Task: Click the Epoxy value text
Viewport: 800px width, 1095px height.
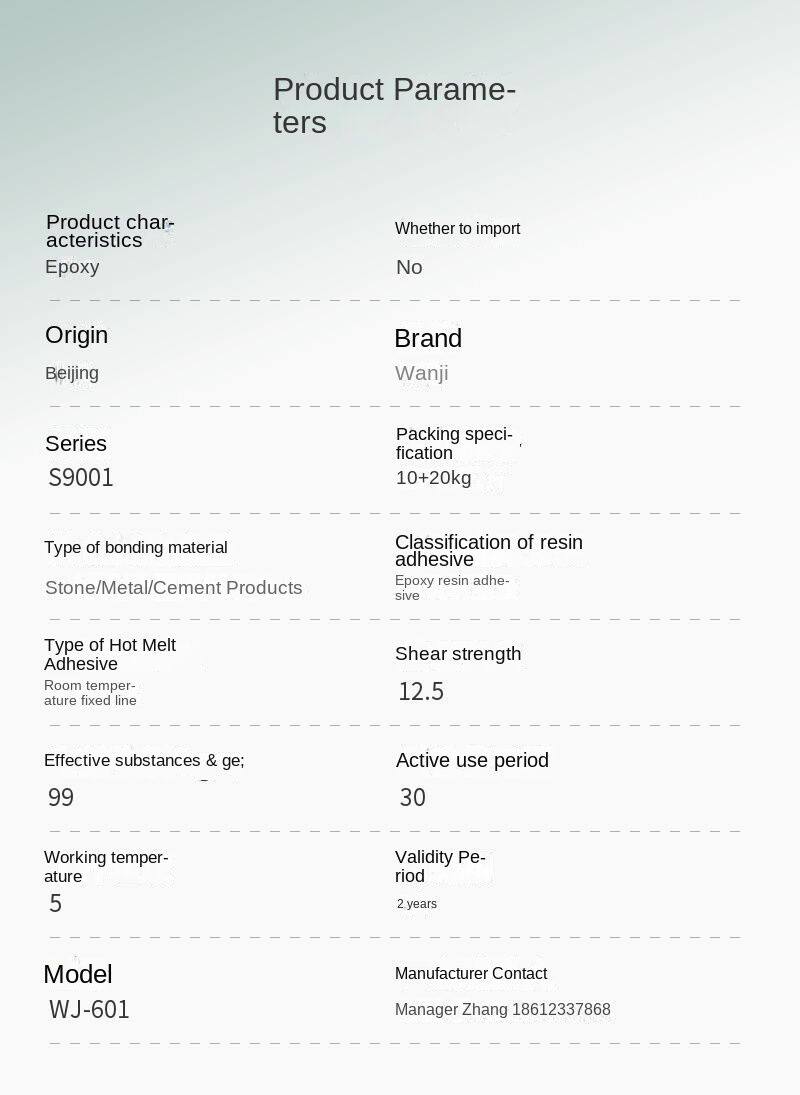Action: point(72,267)
